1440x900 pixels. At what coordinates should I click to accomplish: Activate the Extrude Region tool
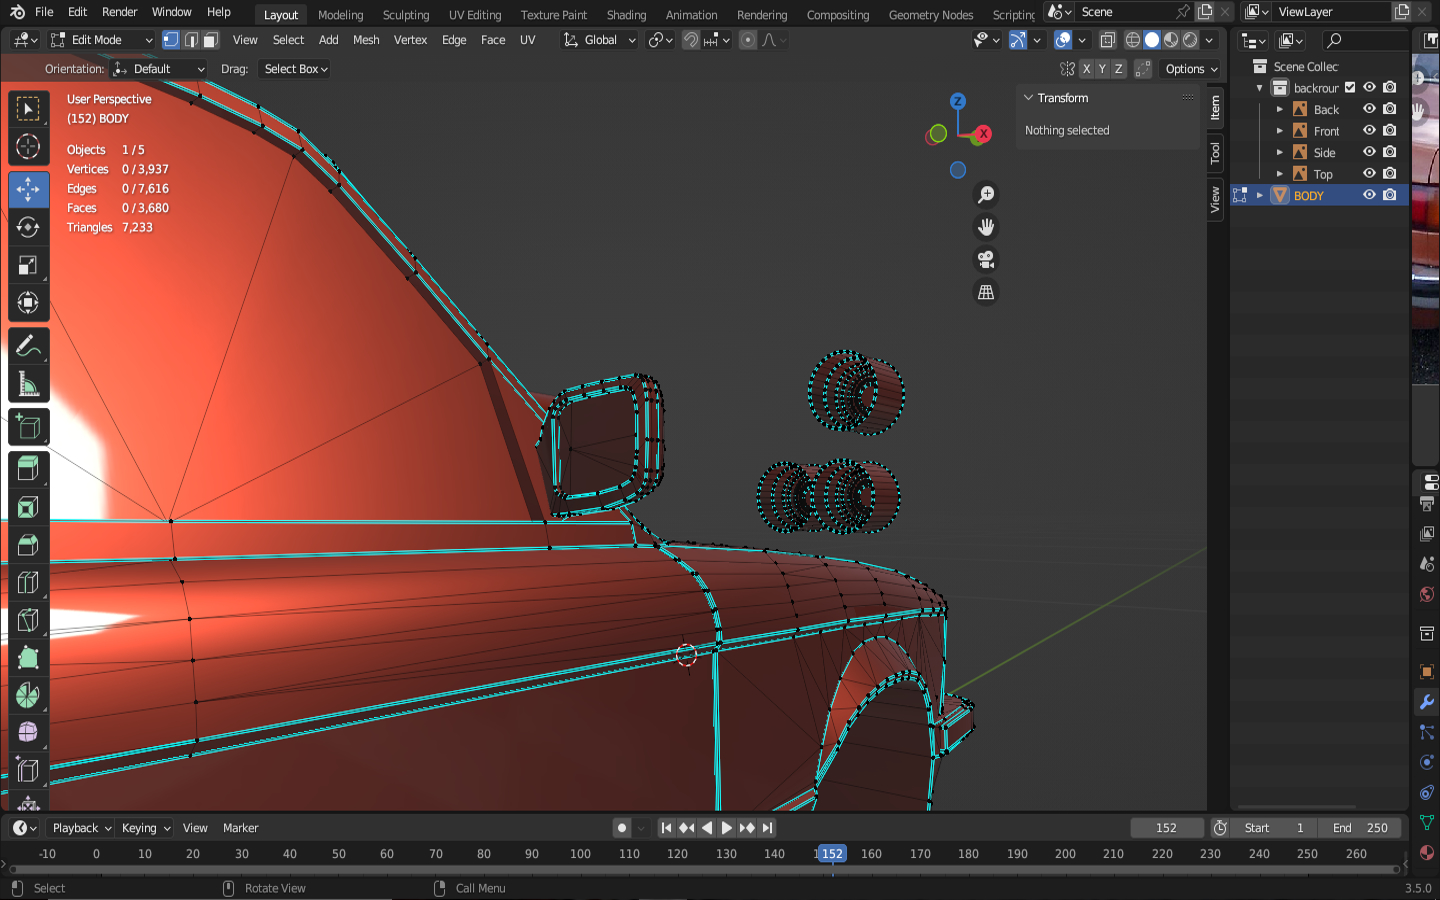click(28, 467)
